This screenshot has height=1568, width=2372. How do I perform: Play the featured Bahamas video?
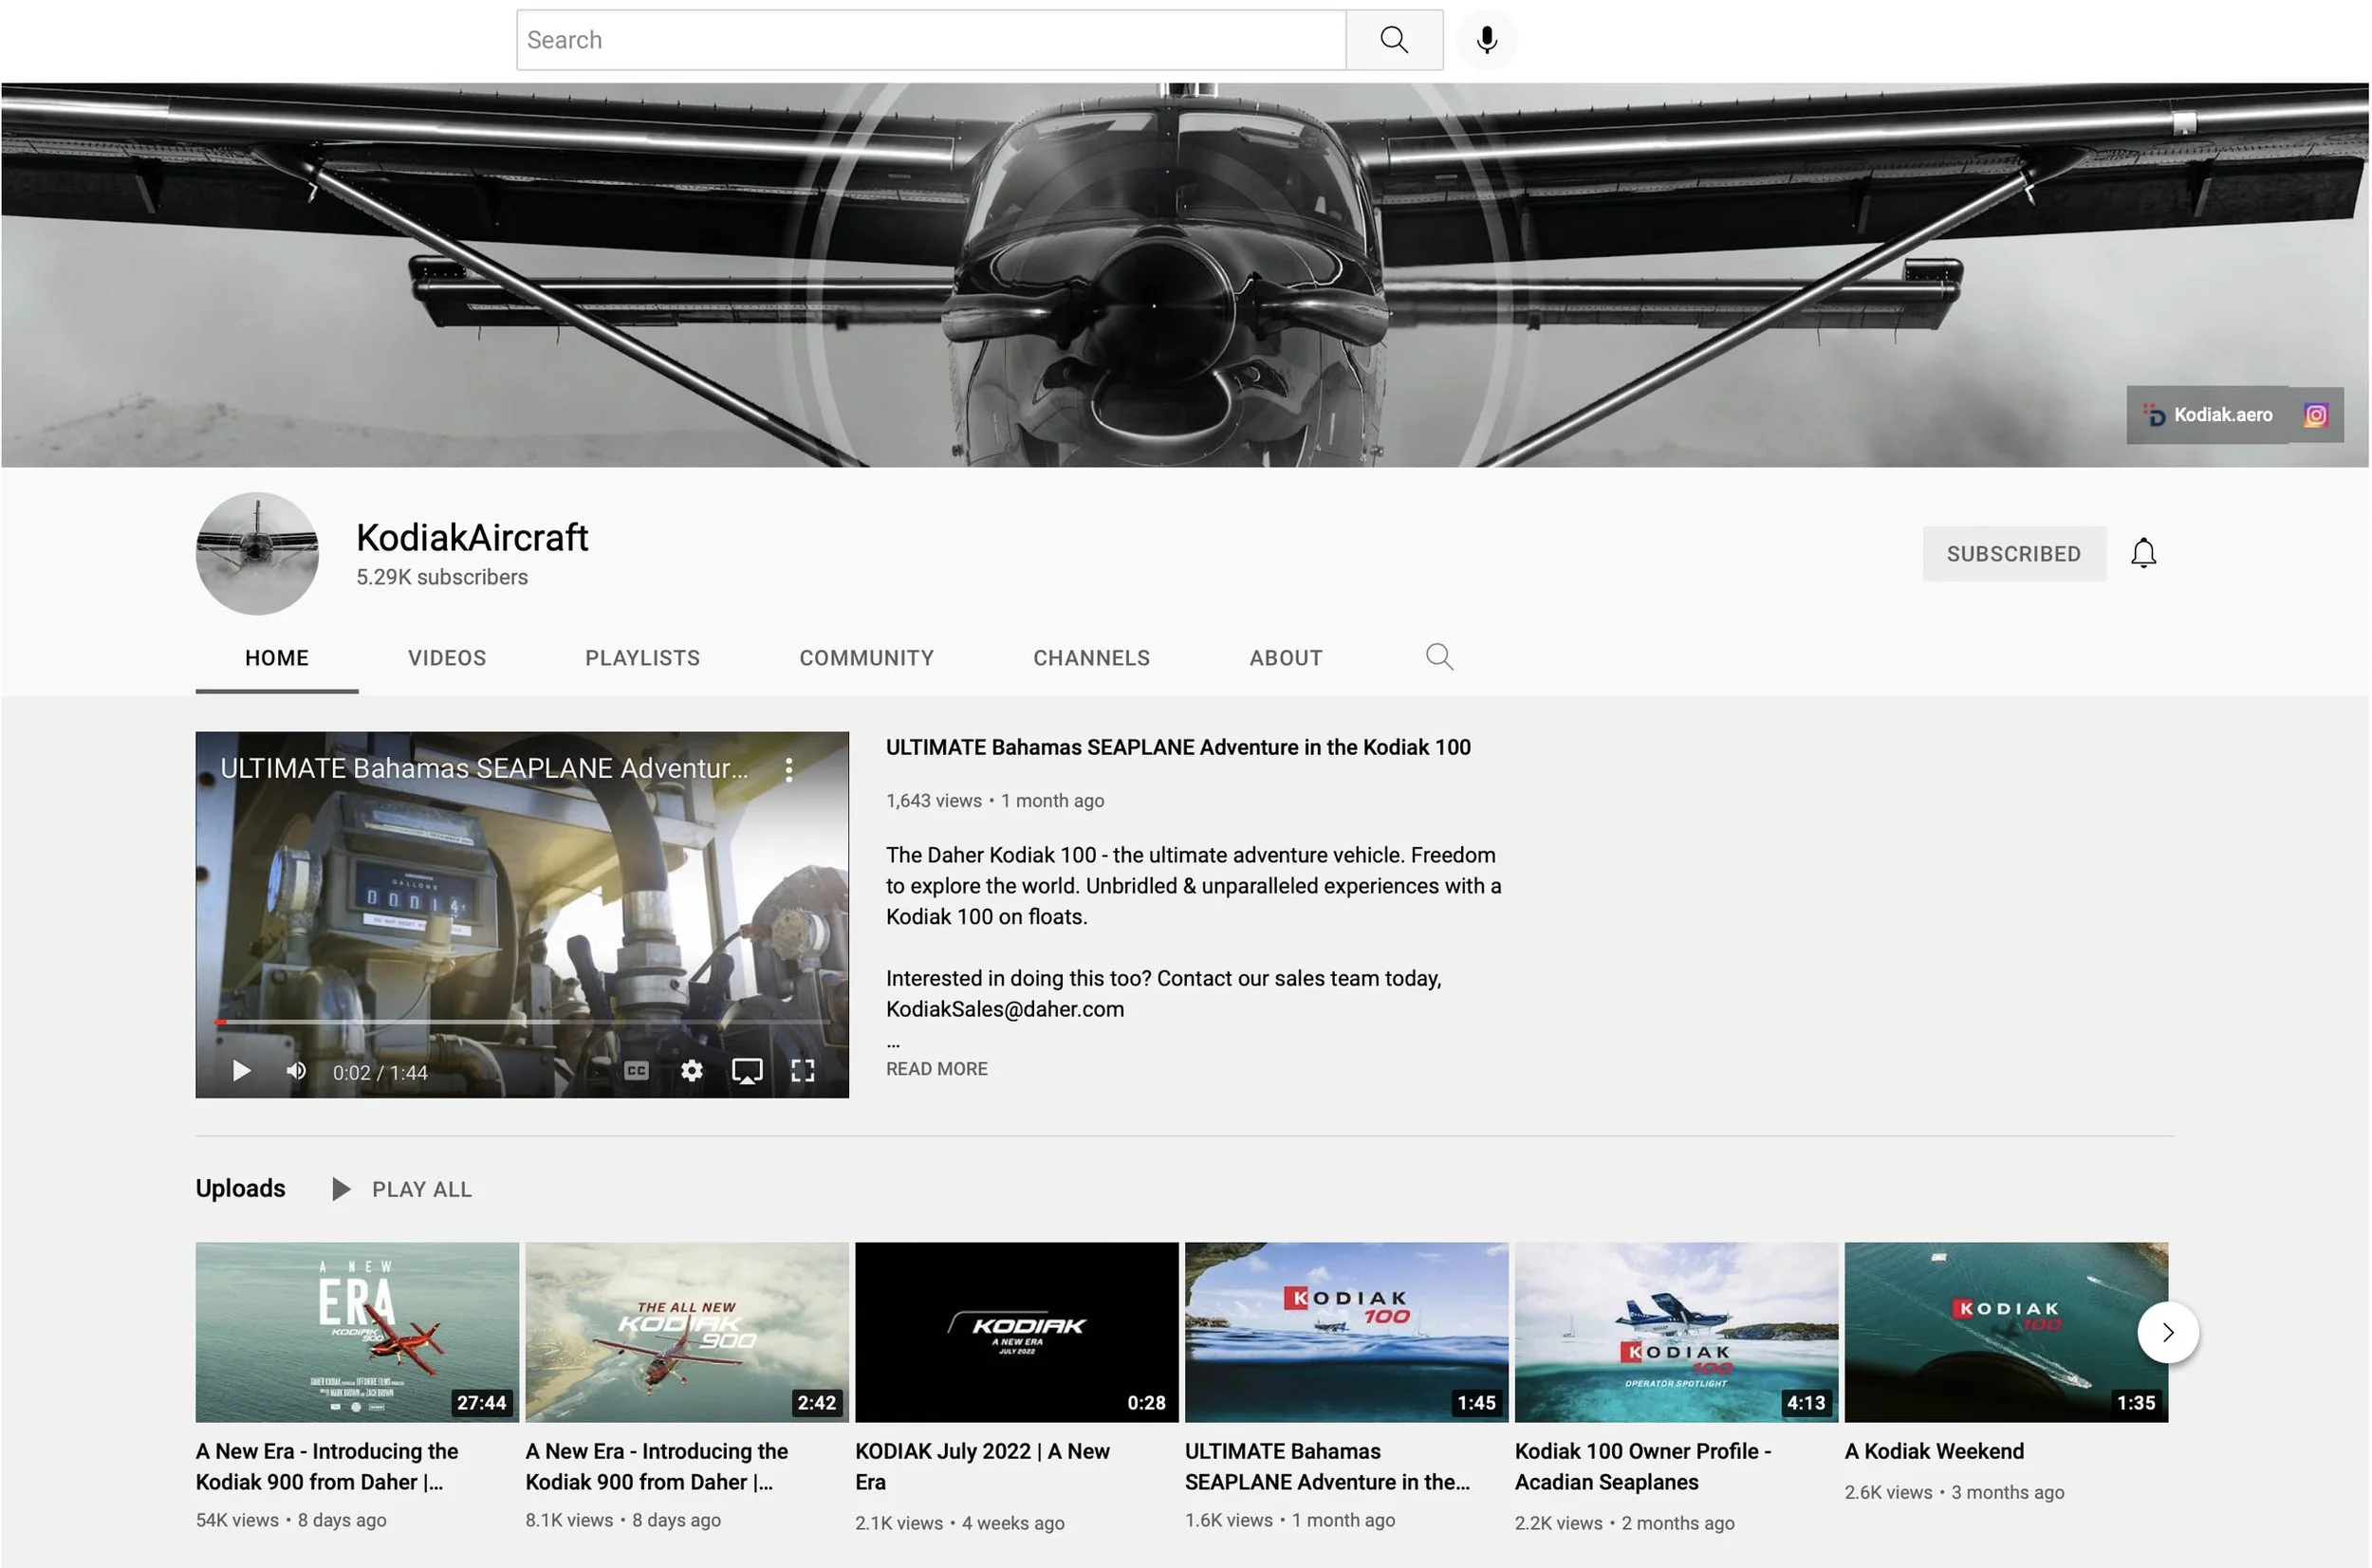[241, 1072]
